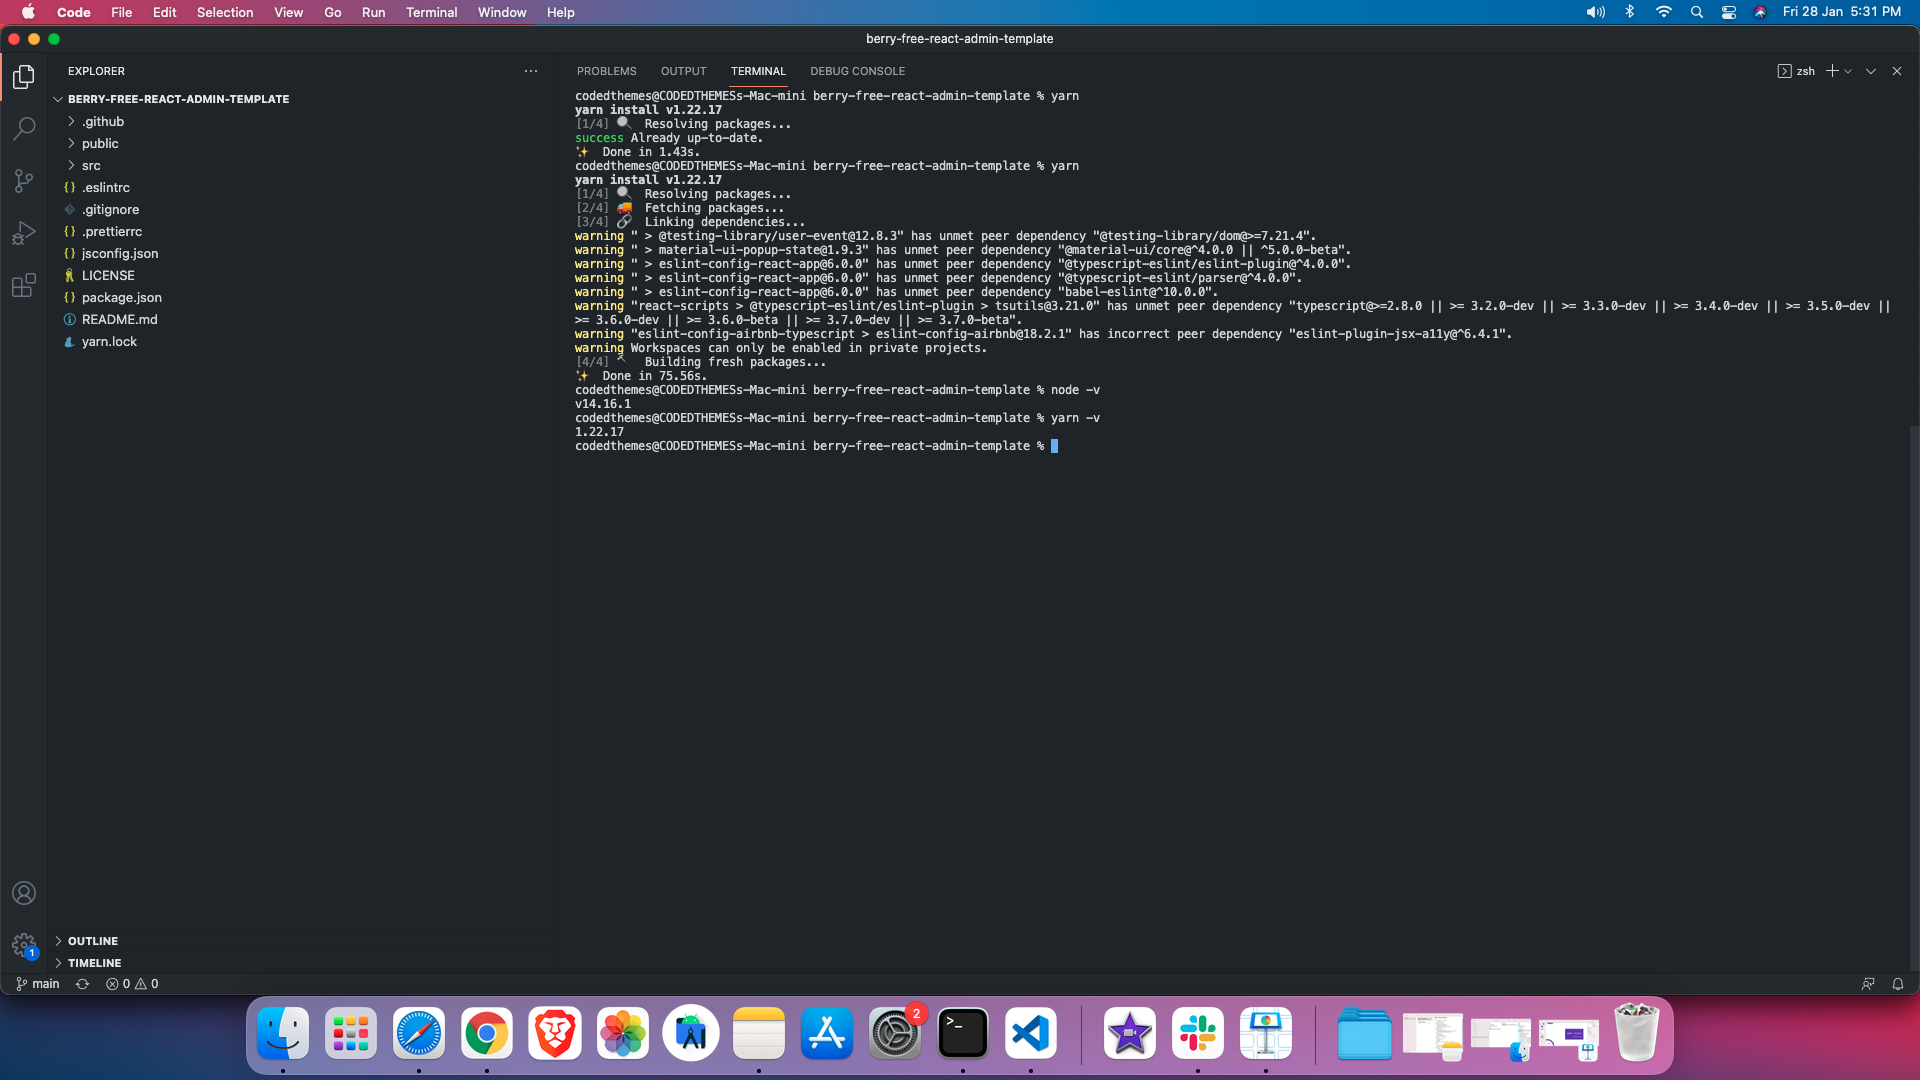Toggle maximize panel size chevron
The height and width of the screenshot is (1080, 1920).
pos(1870,70)
